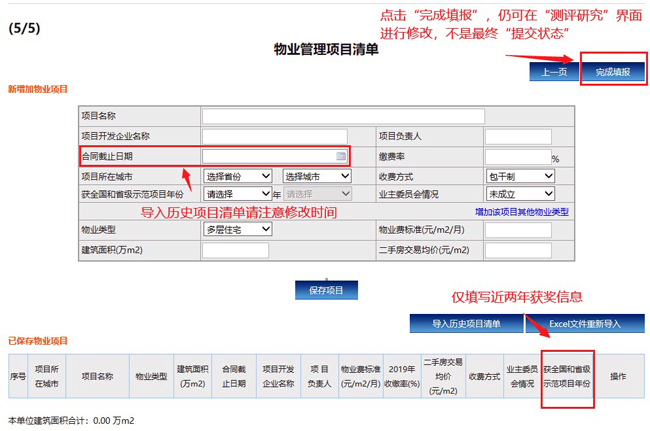Save the project with 保存项目
This screenshot has width=650, height=431.
pyautogui.click(x=326, y=290)
